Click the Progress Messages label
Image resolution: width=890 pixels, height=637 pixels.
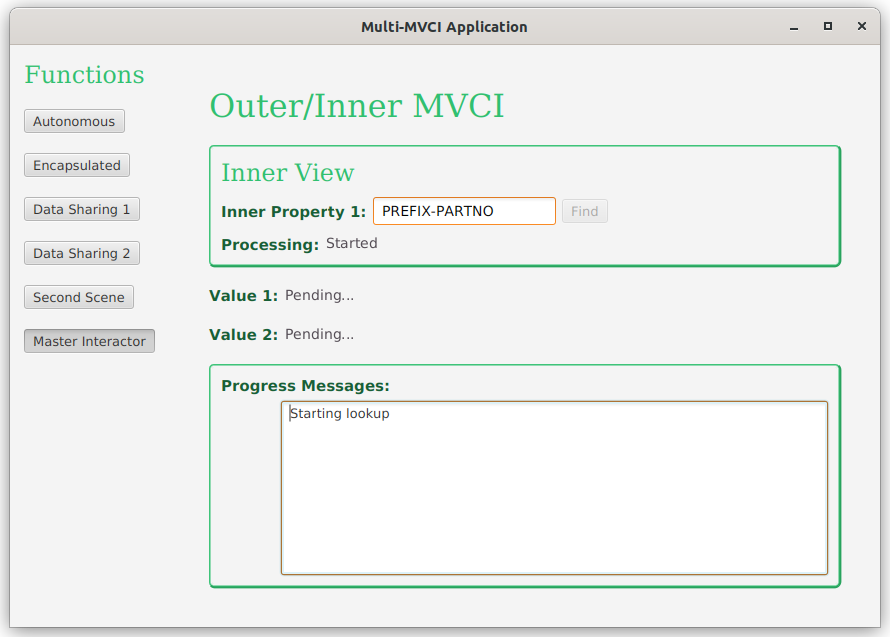[x=305, y=386]
